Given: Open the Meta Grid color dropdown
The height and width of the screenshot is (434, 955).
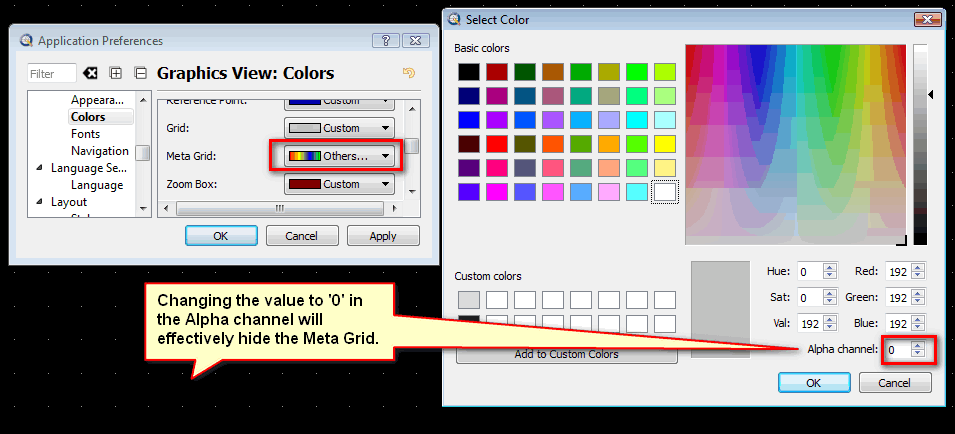Looking at the screenshot, I should coord(339,156).
